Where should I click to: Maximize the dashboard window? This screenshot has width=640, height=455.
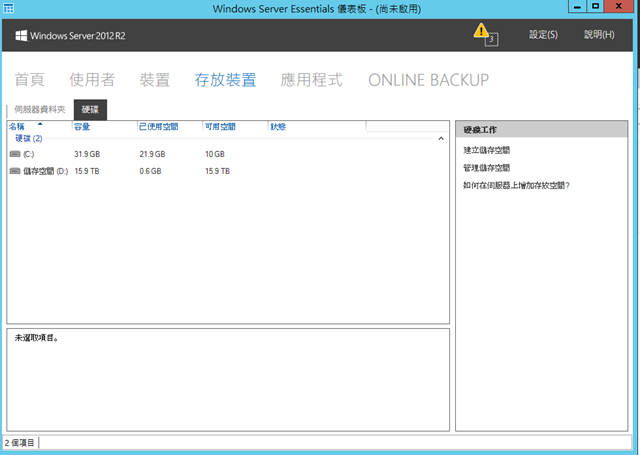(x=596, y=6)
